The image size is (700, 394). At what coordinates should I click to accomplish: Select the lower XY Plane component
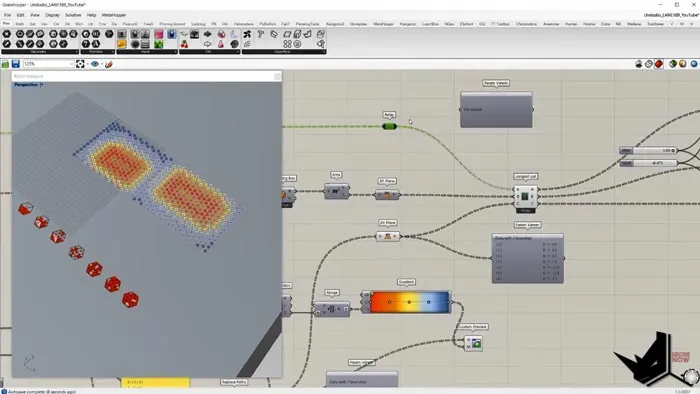tap(388, 236)
